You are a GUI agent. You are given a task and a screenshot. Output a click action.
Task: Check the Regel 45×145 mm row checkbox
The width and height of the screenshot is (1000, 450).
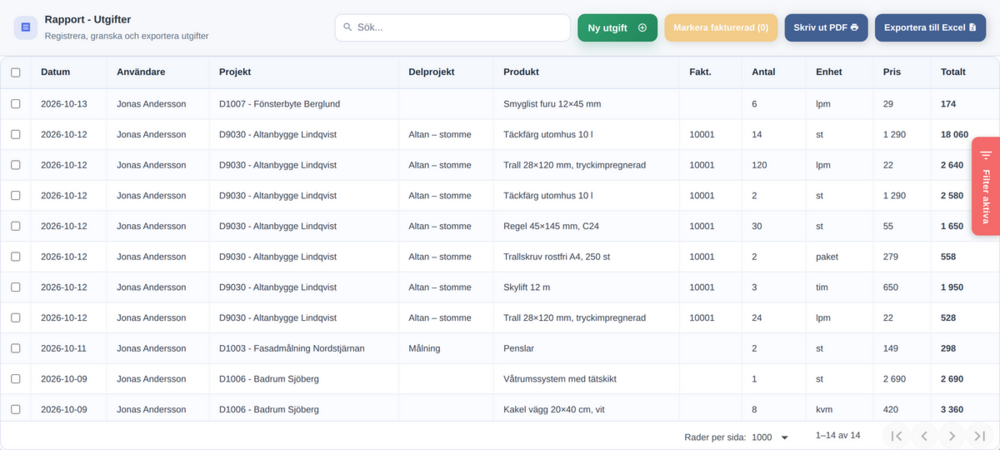[x=15, y=226]
